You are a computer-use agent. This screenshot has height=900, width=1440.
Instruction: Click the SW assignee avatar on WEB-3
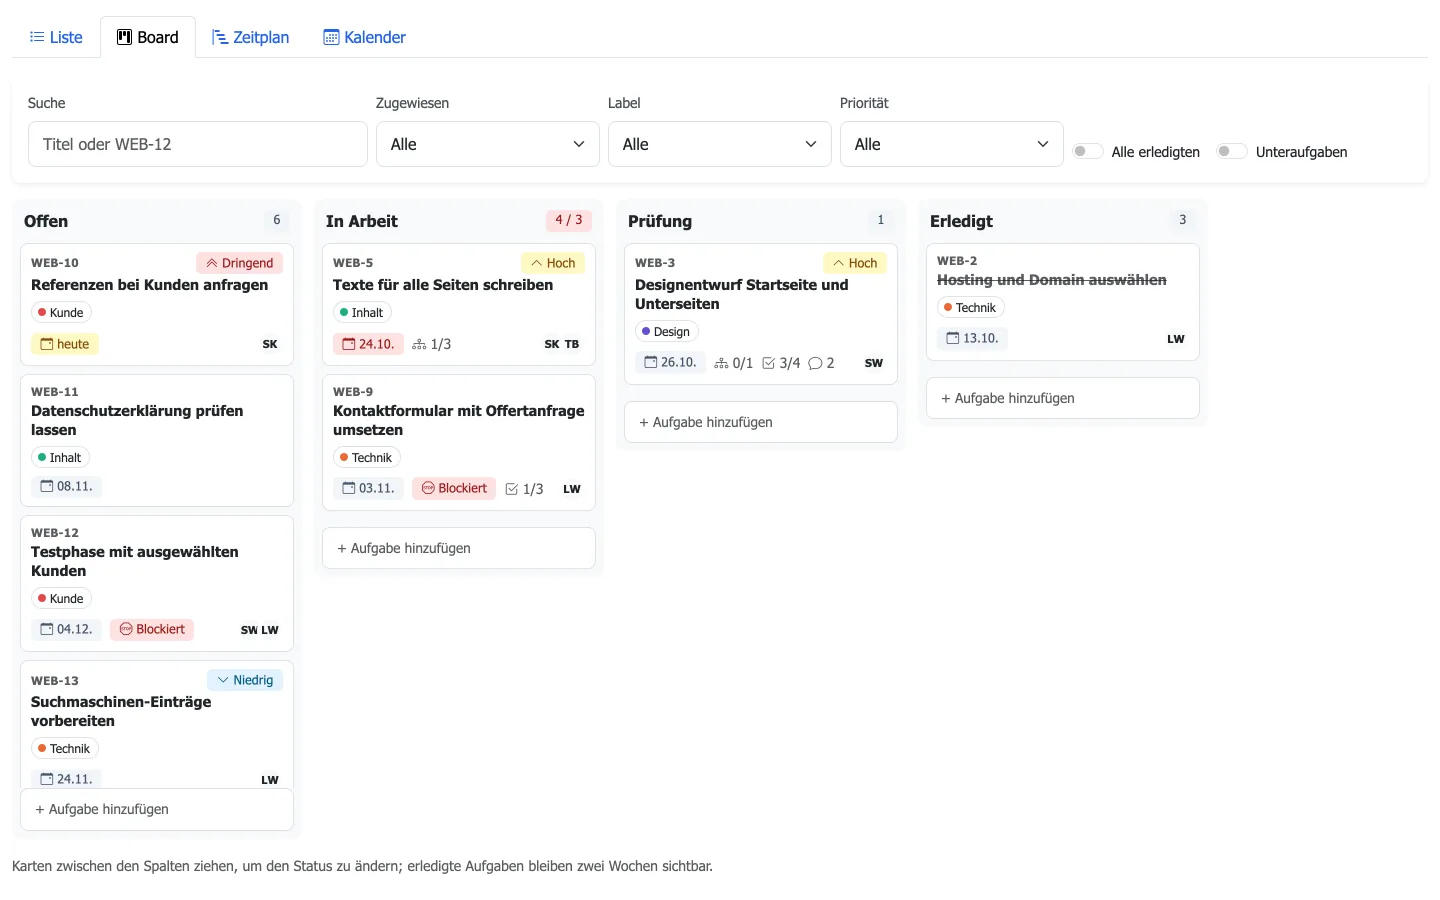coord(874,363)
